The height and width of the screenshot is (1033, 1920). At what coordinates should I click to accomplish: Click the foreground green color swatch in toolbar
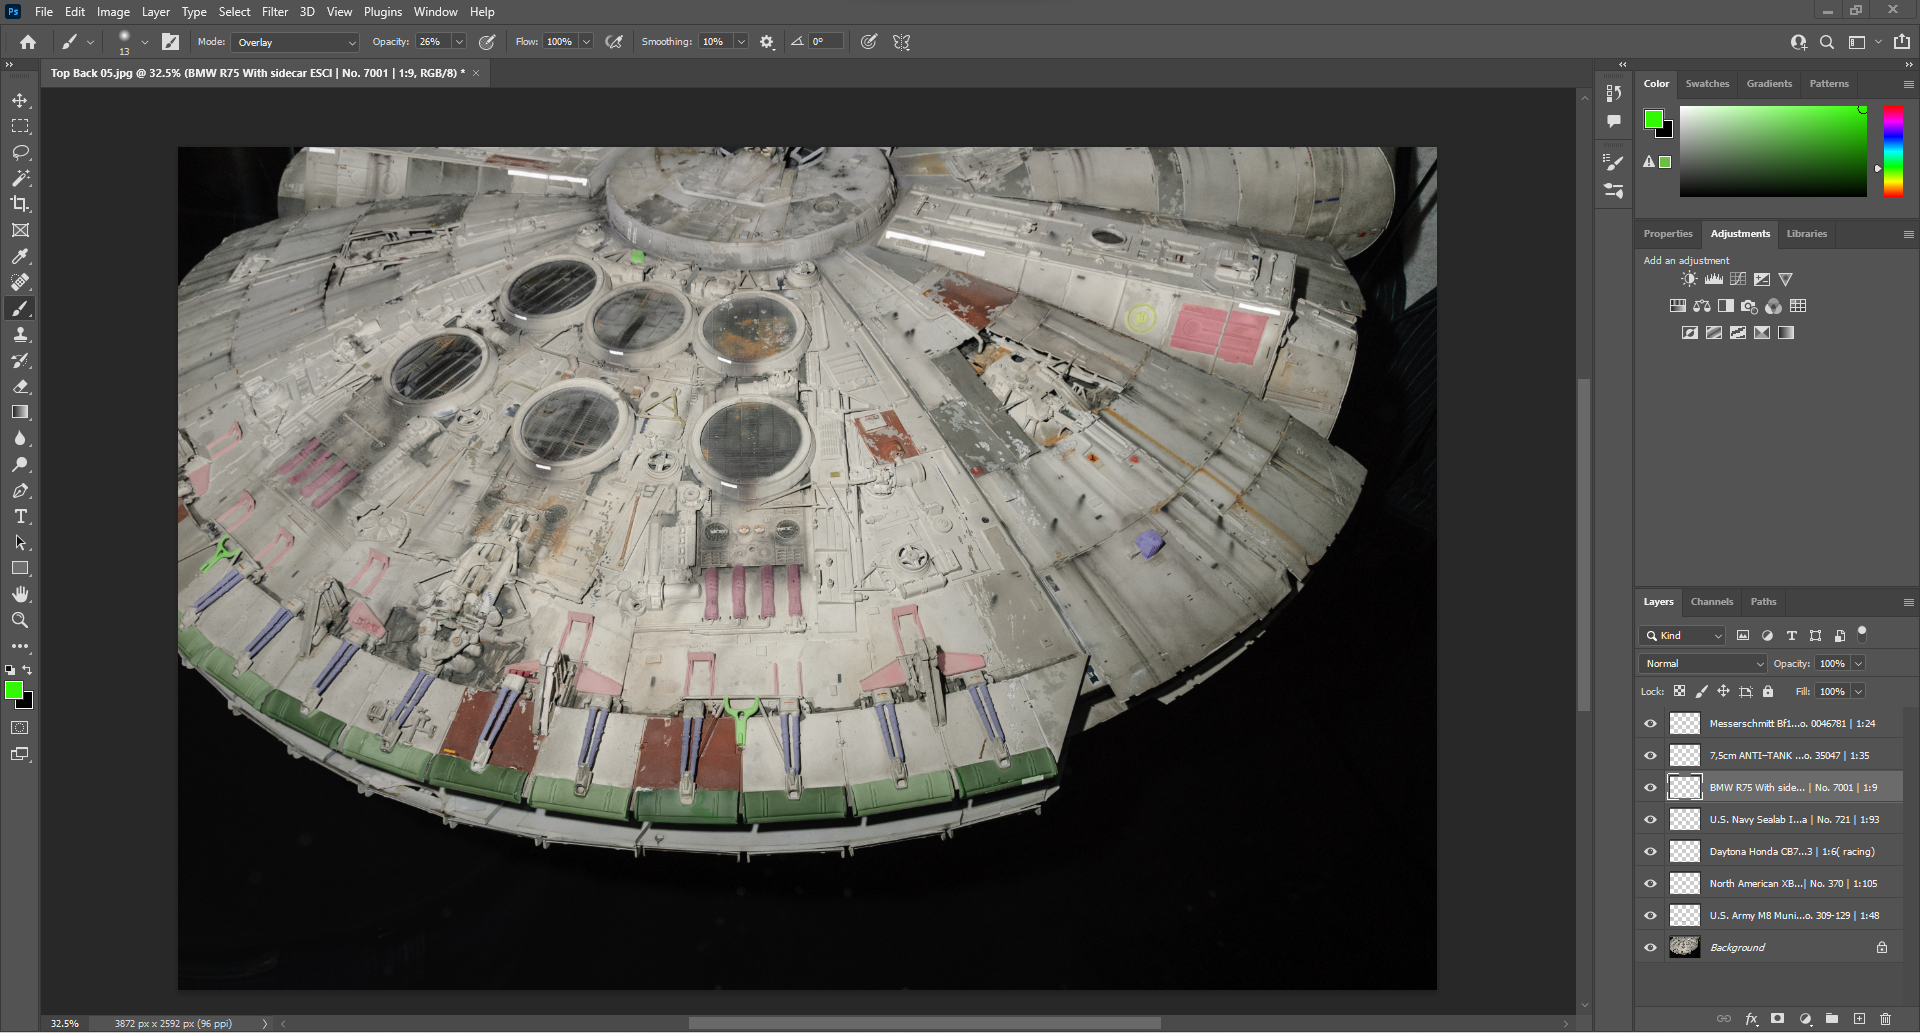tap(14, 690)
